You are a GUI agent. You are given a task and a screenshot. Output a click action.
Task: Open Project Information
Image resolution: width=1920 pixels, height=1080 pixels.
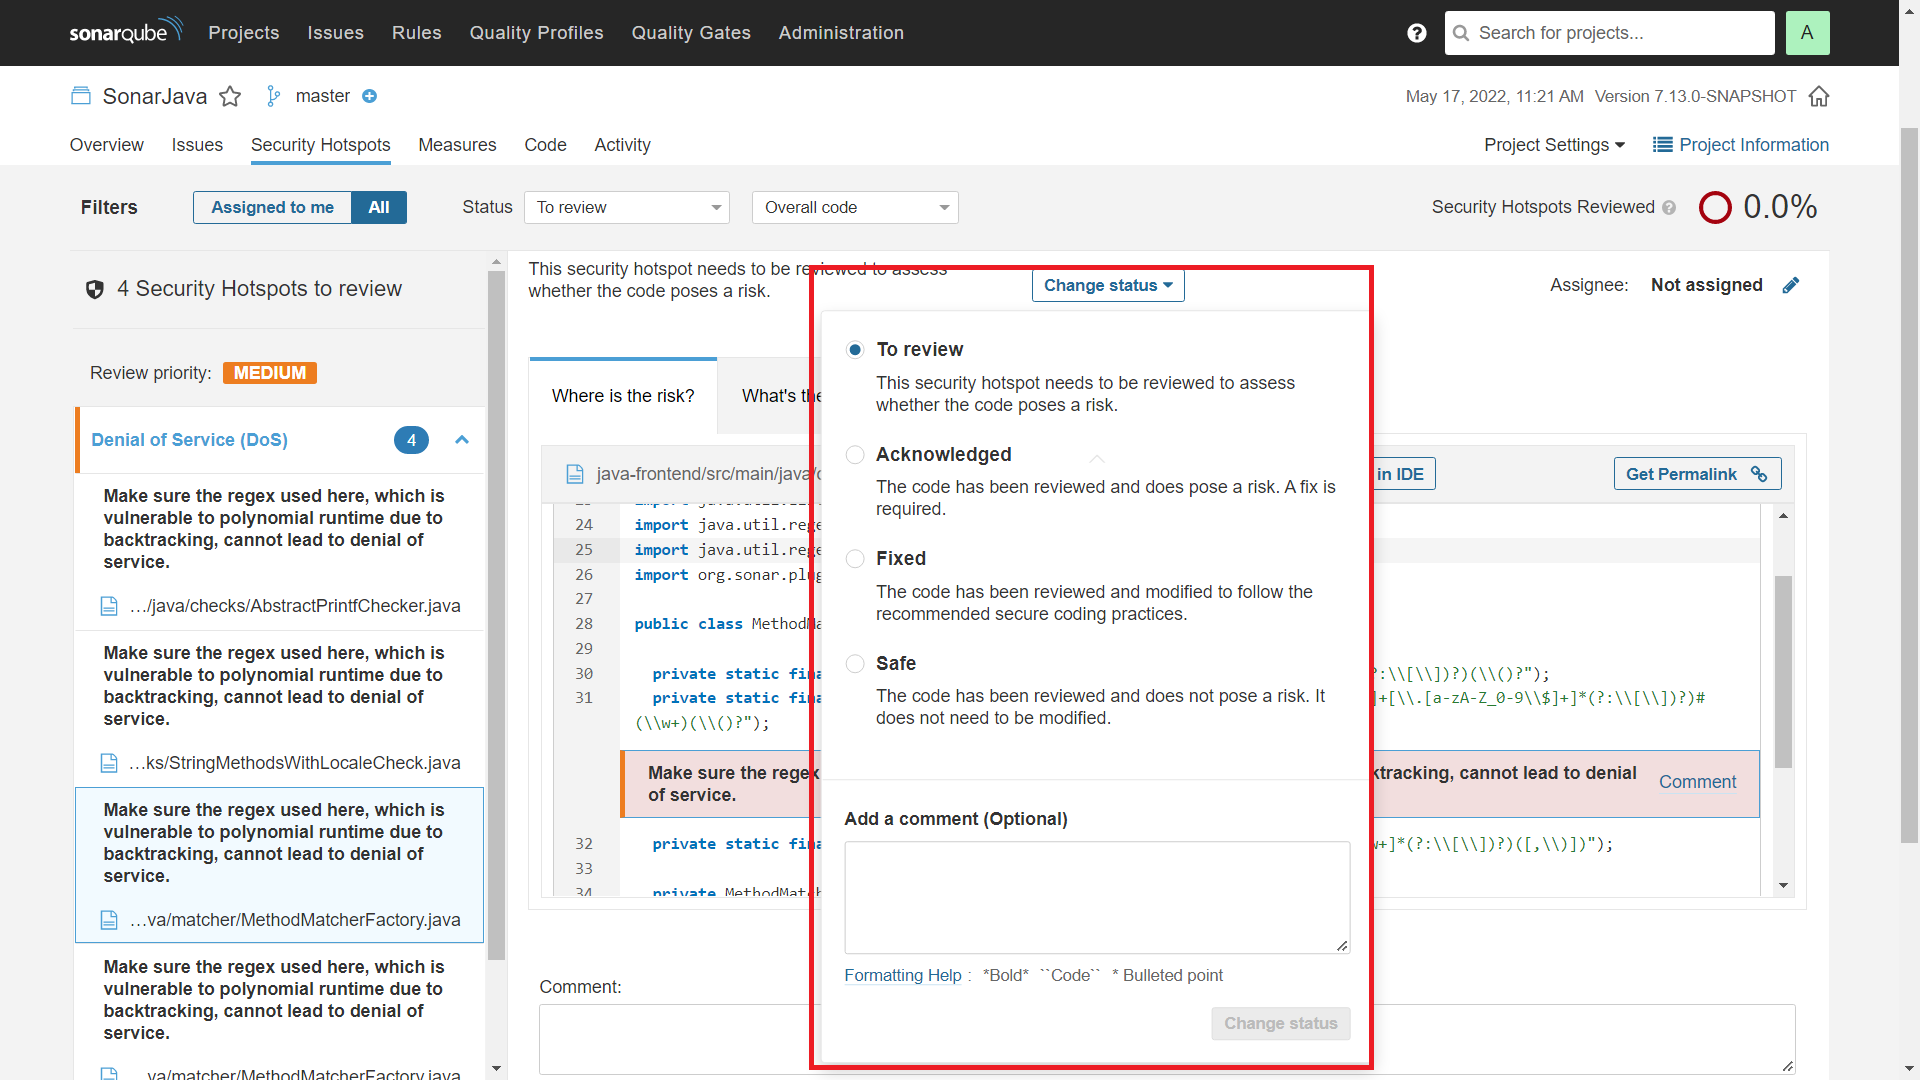pyautogui.click(x=1741, y=145)
